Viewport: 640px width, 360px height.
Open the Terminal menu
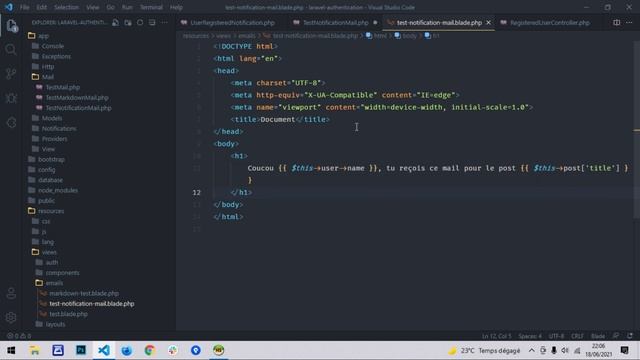pyautogui.click(x=151, y=7)
